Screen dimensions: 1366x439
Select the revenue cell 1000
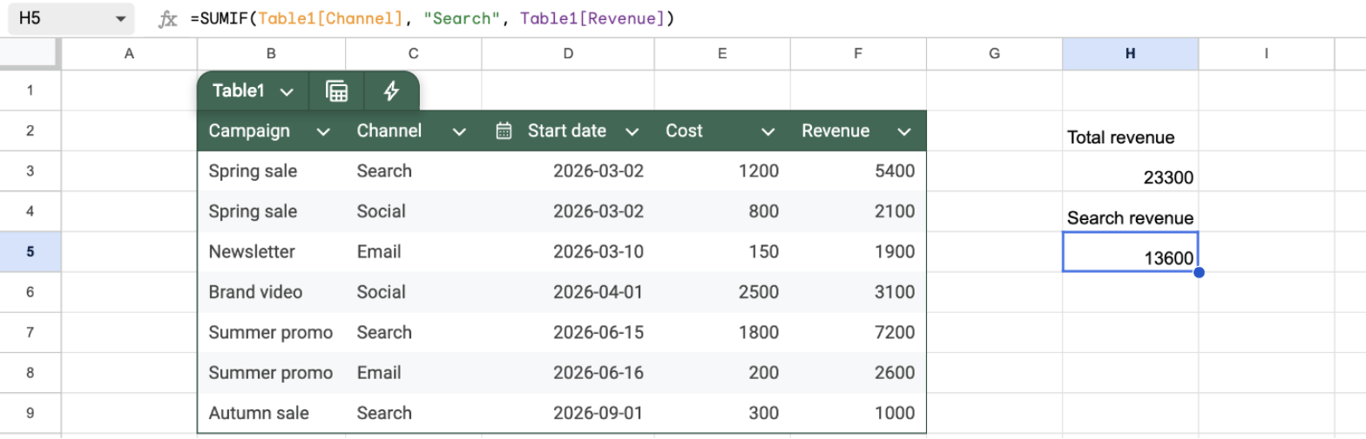tap(858, 413)
